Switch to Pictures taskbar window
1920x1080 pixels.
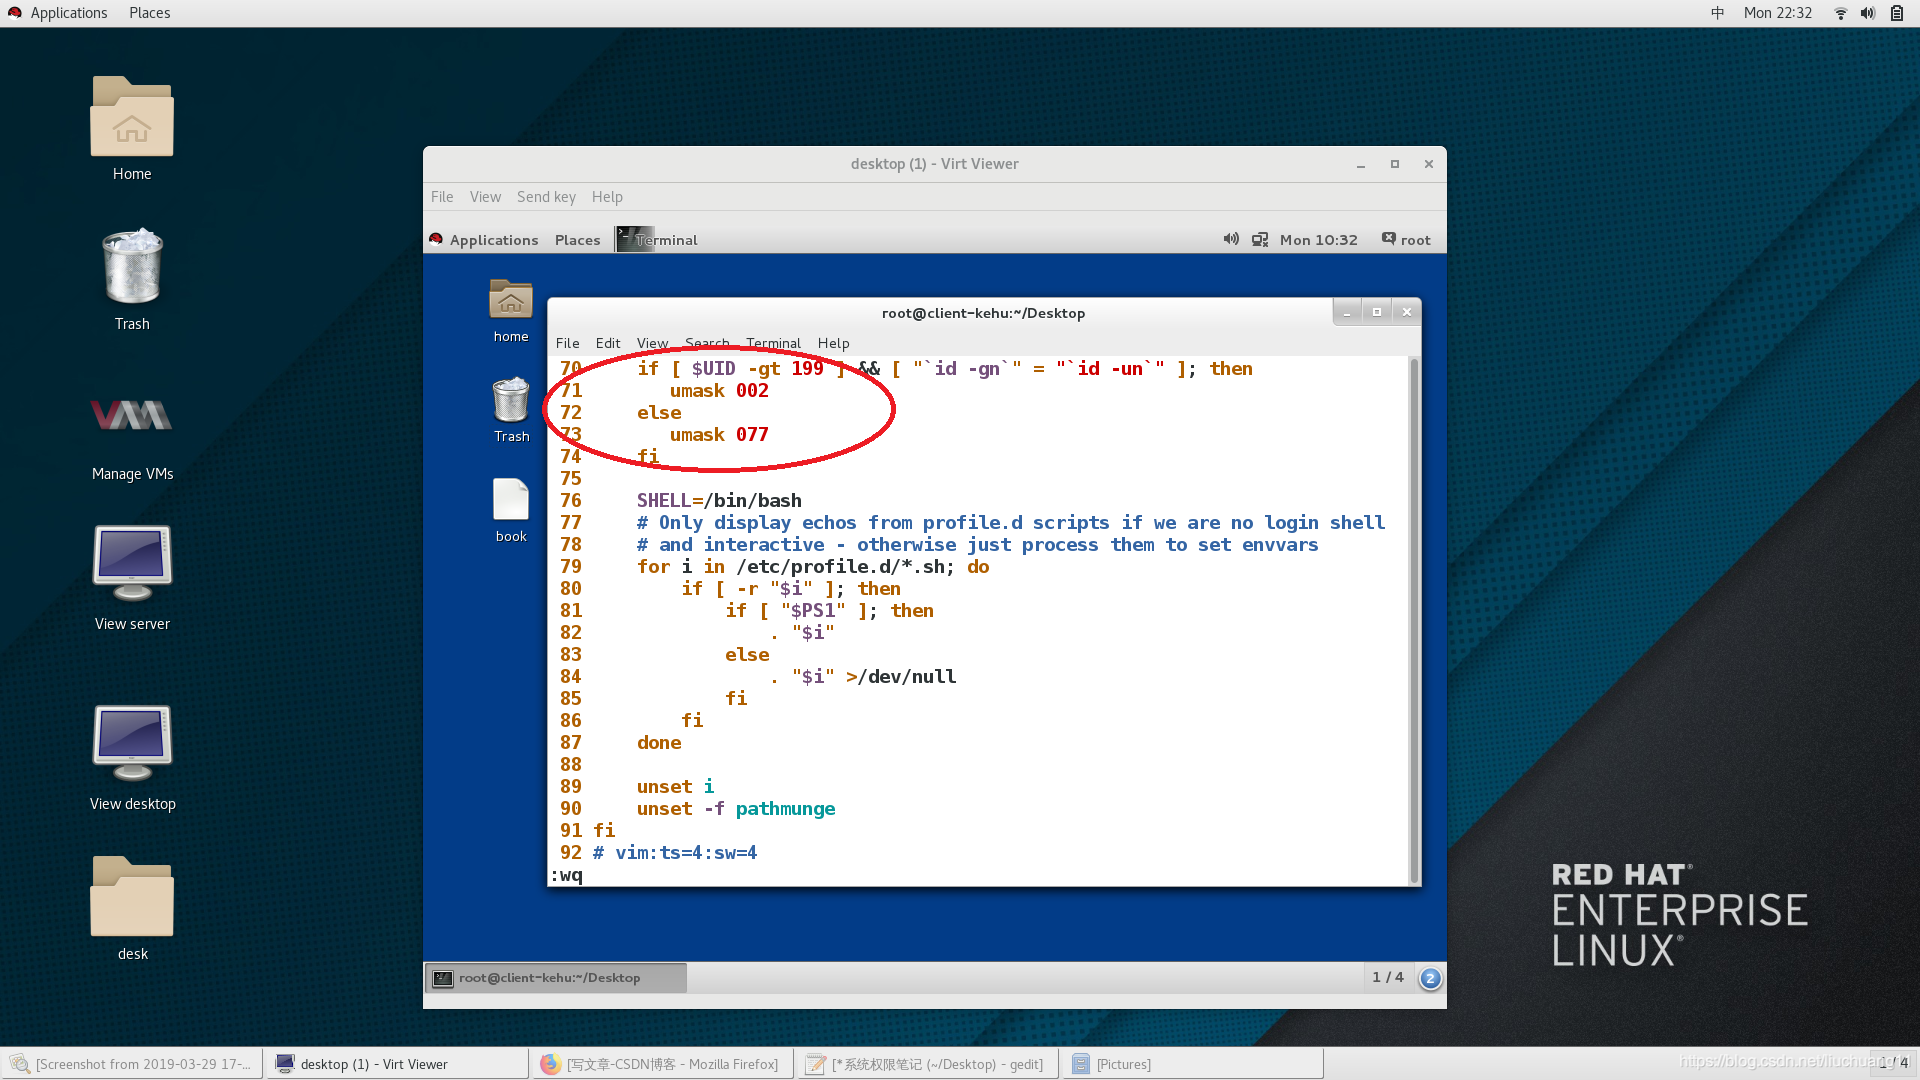pyautogui.click(x=1192, y=1064)
